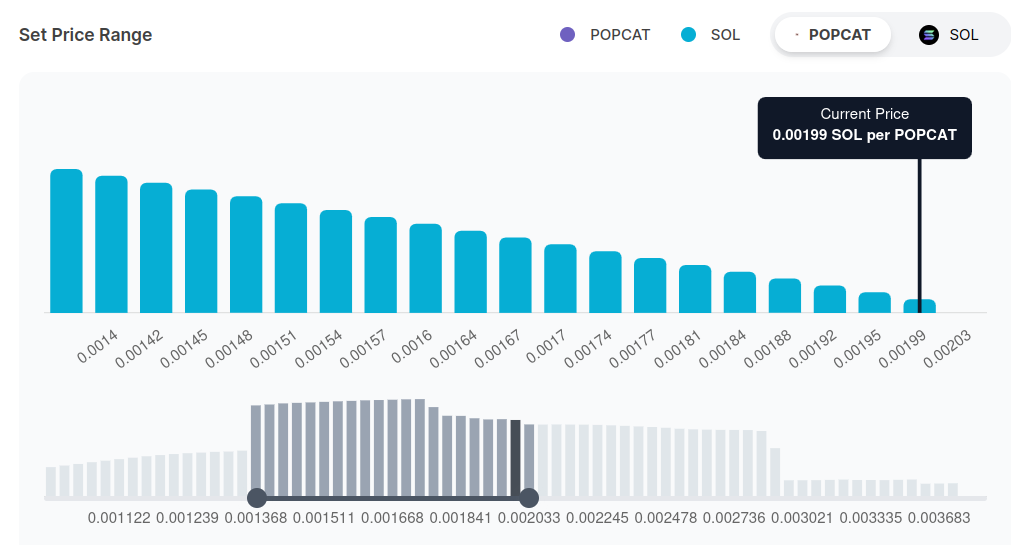Click the 0.002033 axis label
The image size is (1011, 545).
(529, 518)
